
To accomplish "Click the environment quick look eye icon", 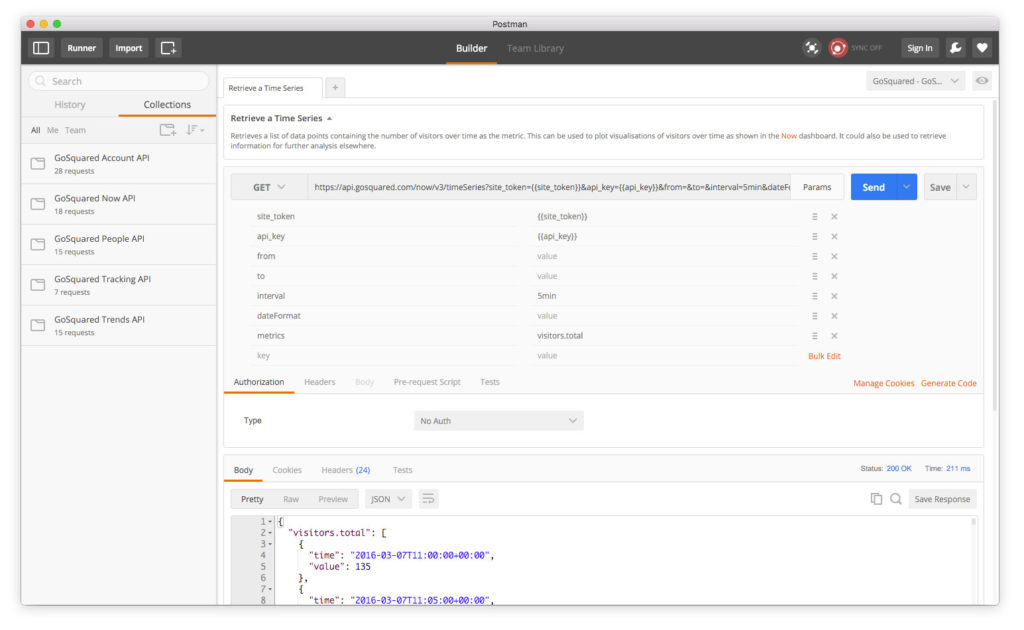I will [x=982, y=81].
